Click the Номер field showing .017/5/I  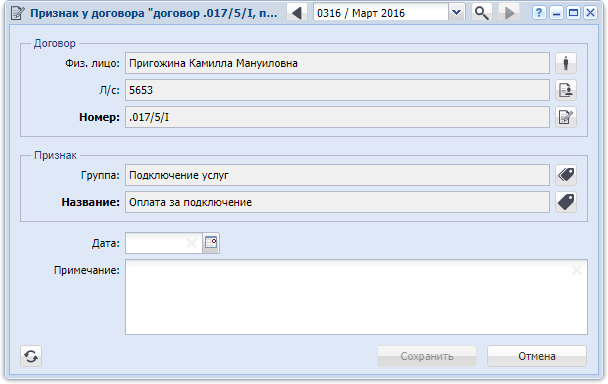[x=337, y=117]
